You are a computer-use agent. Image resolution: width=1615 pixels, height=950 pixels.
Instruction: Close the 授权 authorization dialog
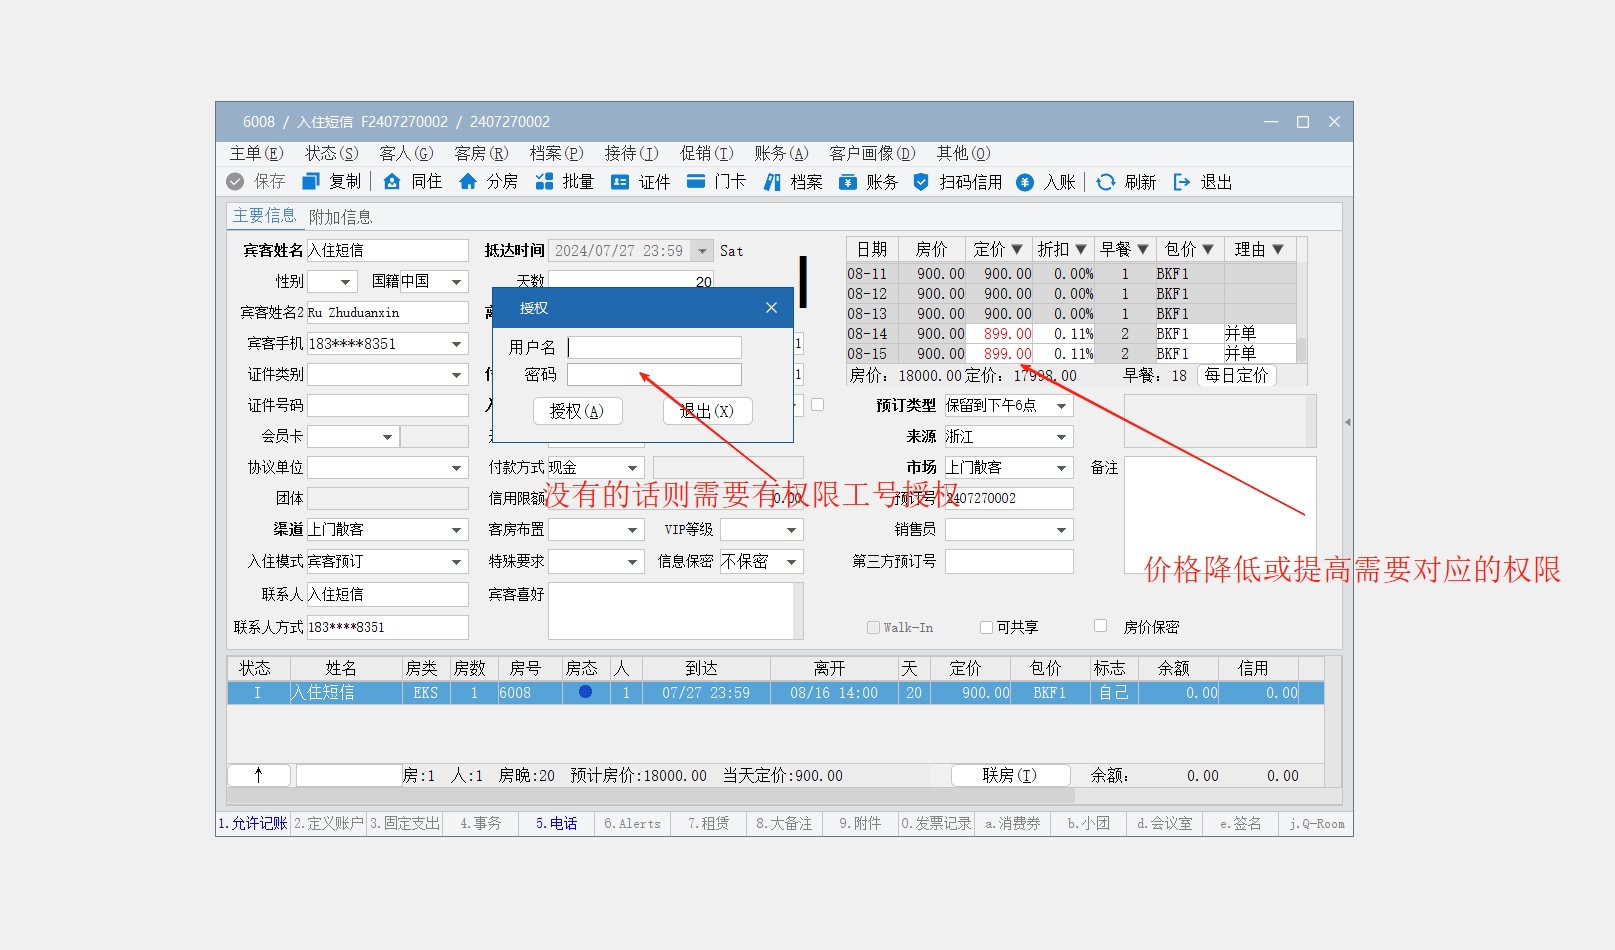(x=771, y=308)
